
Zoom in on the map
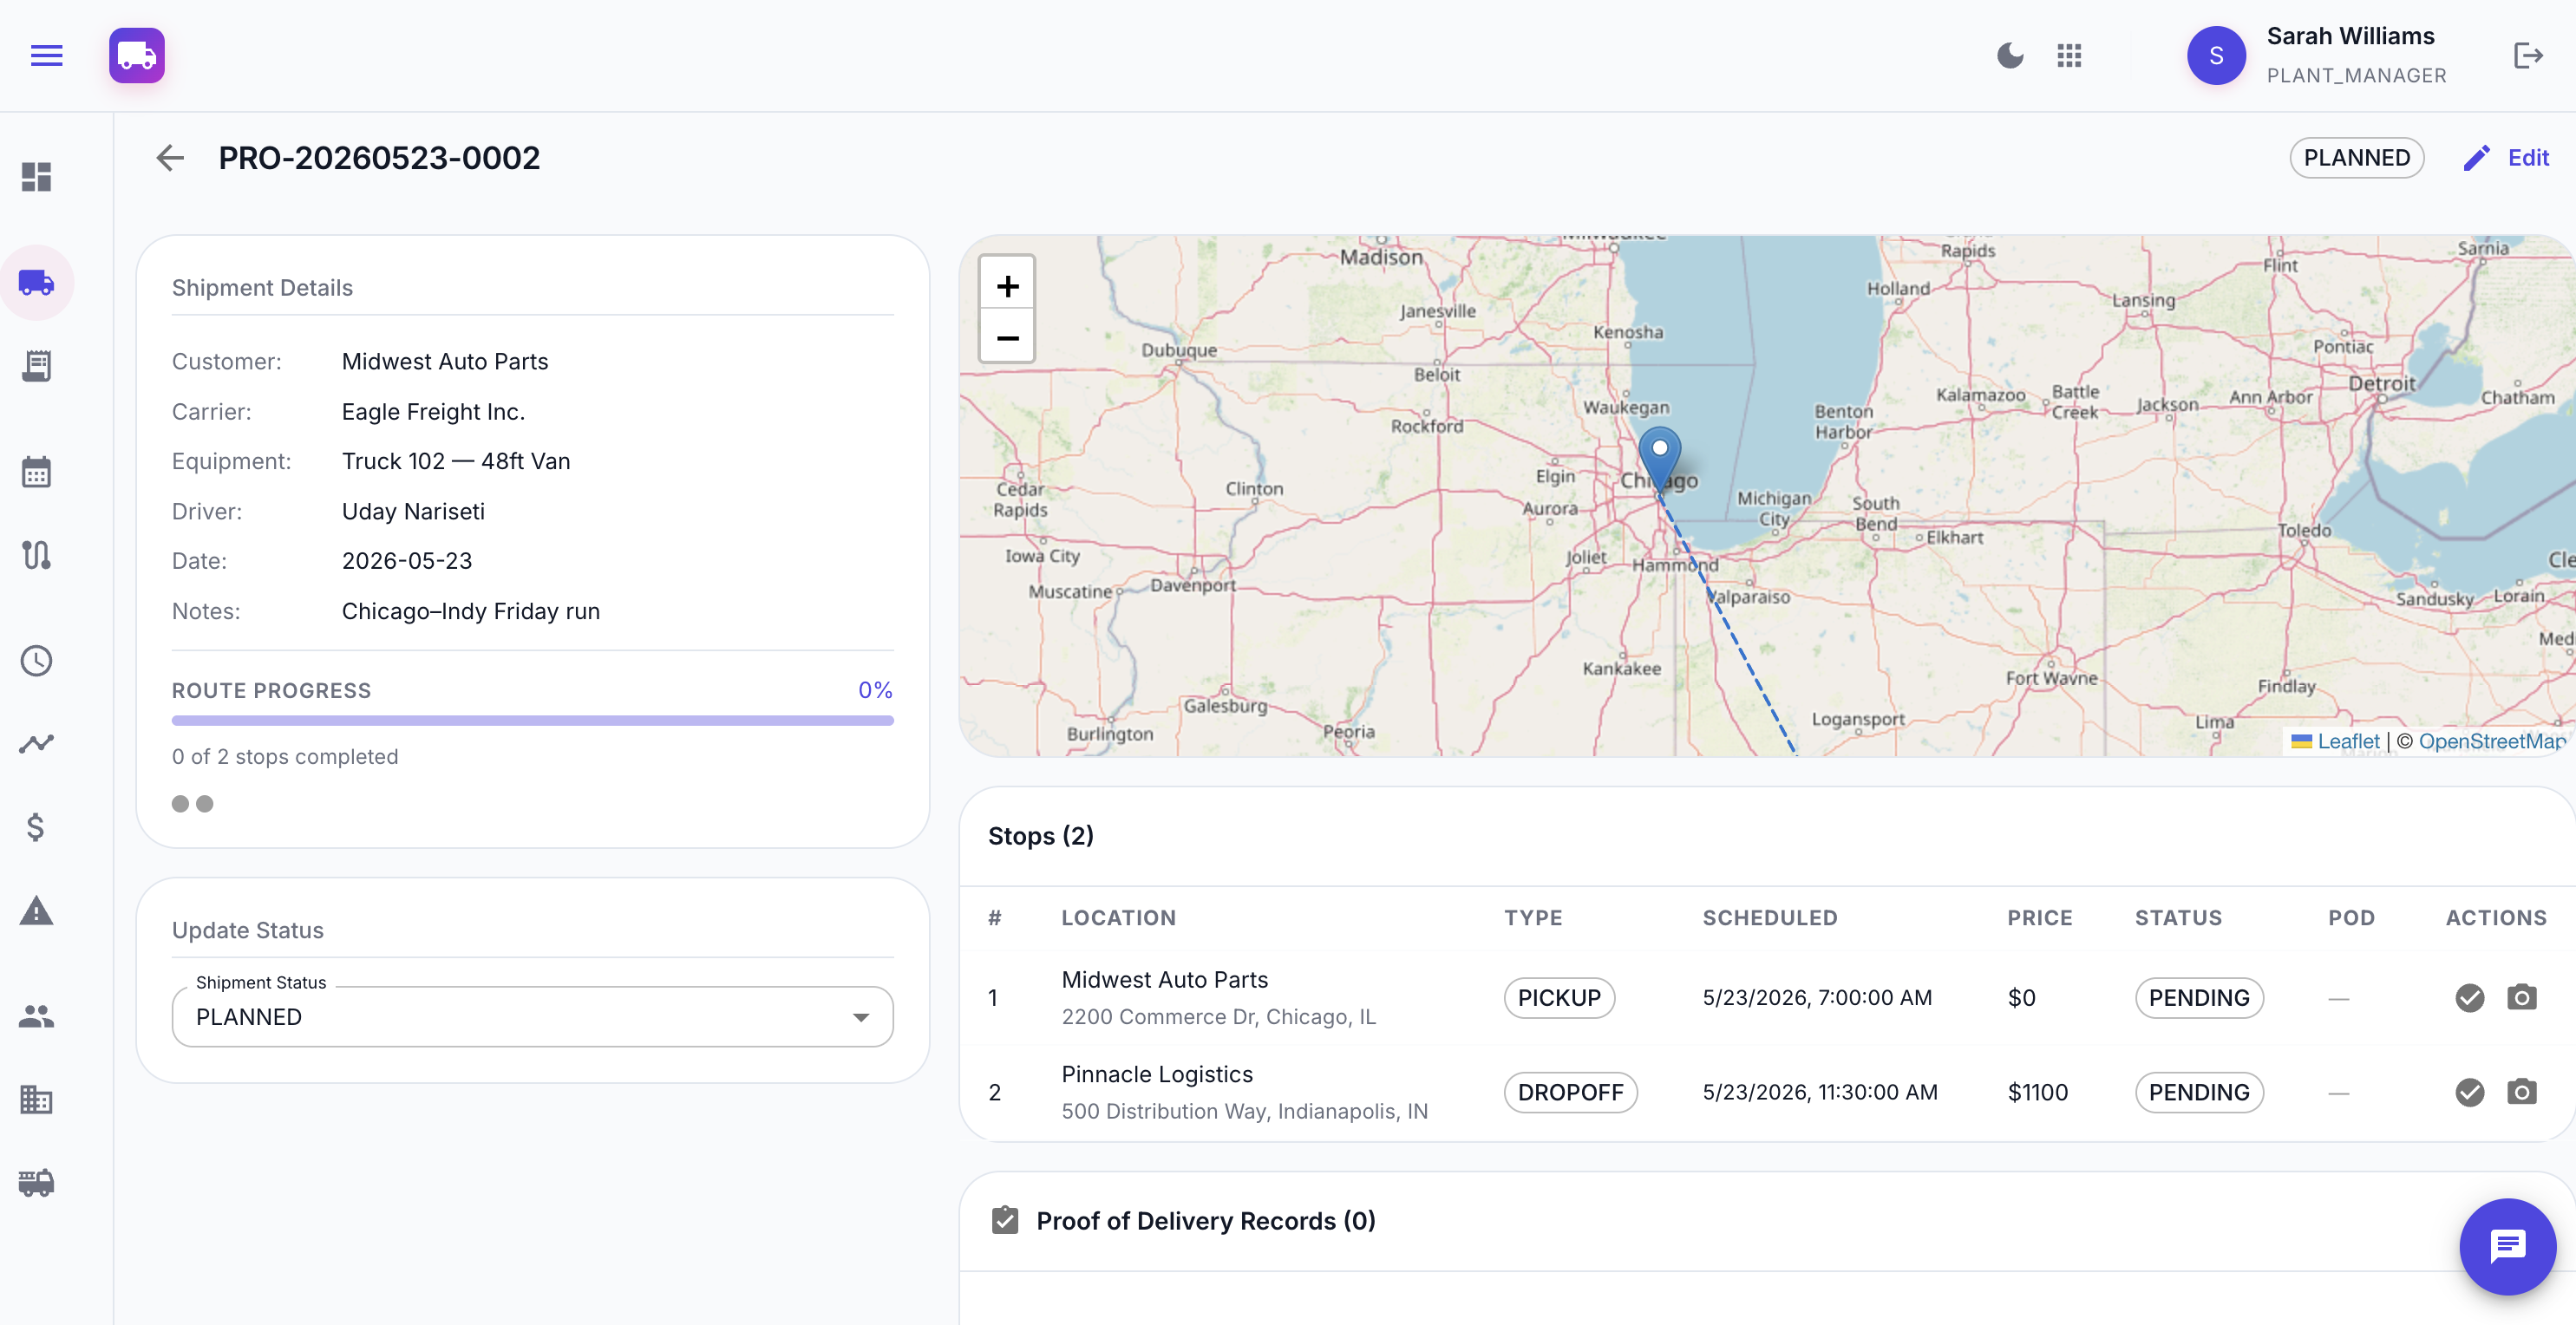[1007, 286]
